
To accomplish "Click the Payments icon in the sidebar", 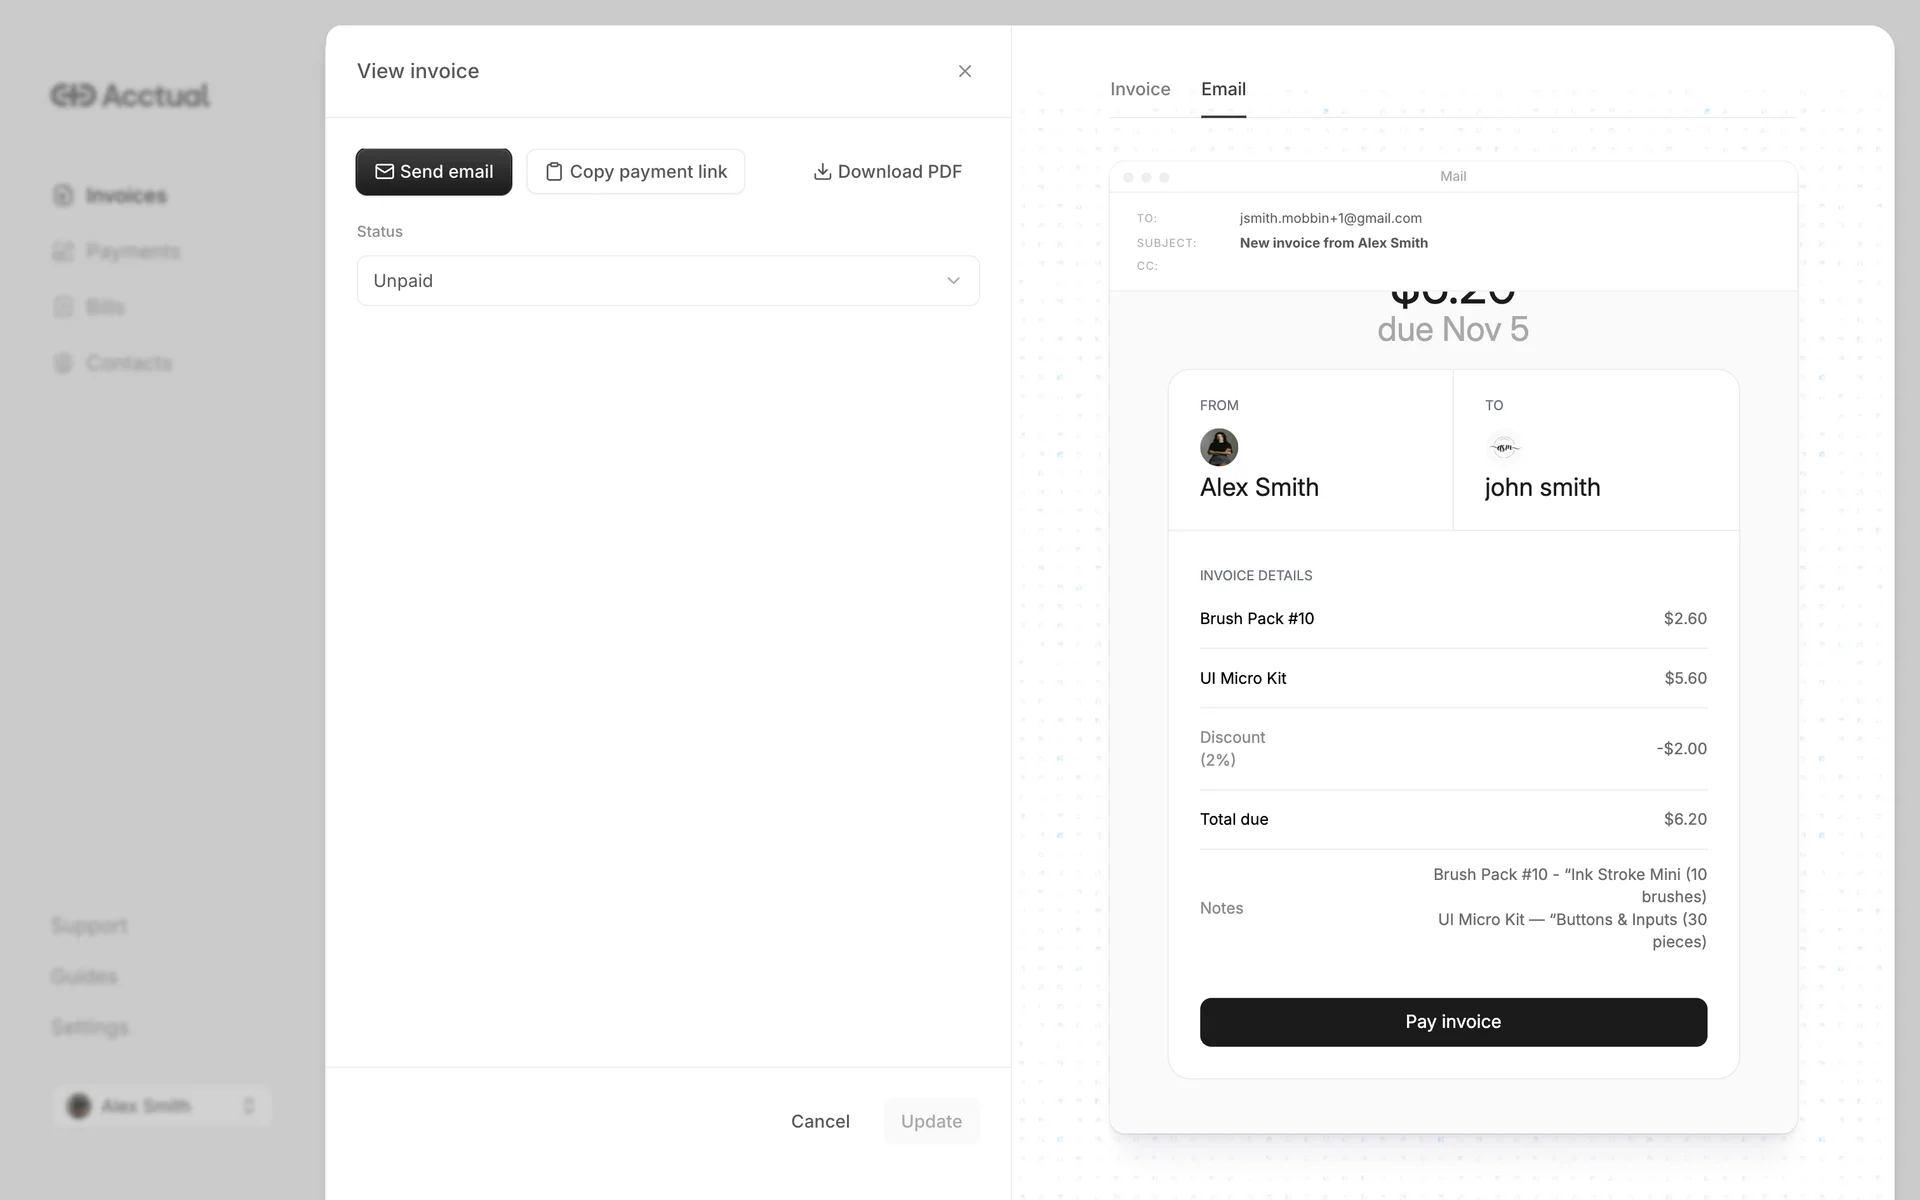I will click(x=63, y=251).
